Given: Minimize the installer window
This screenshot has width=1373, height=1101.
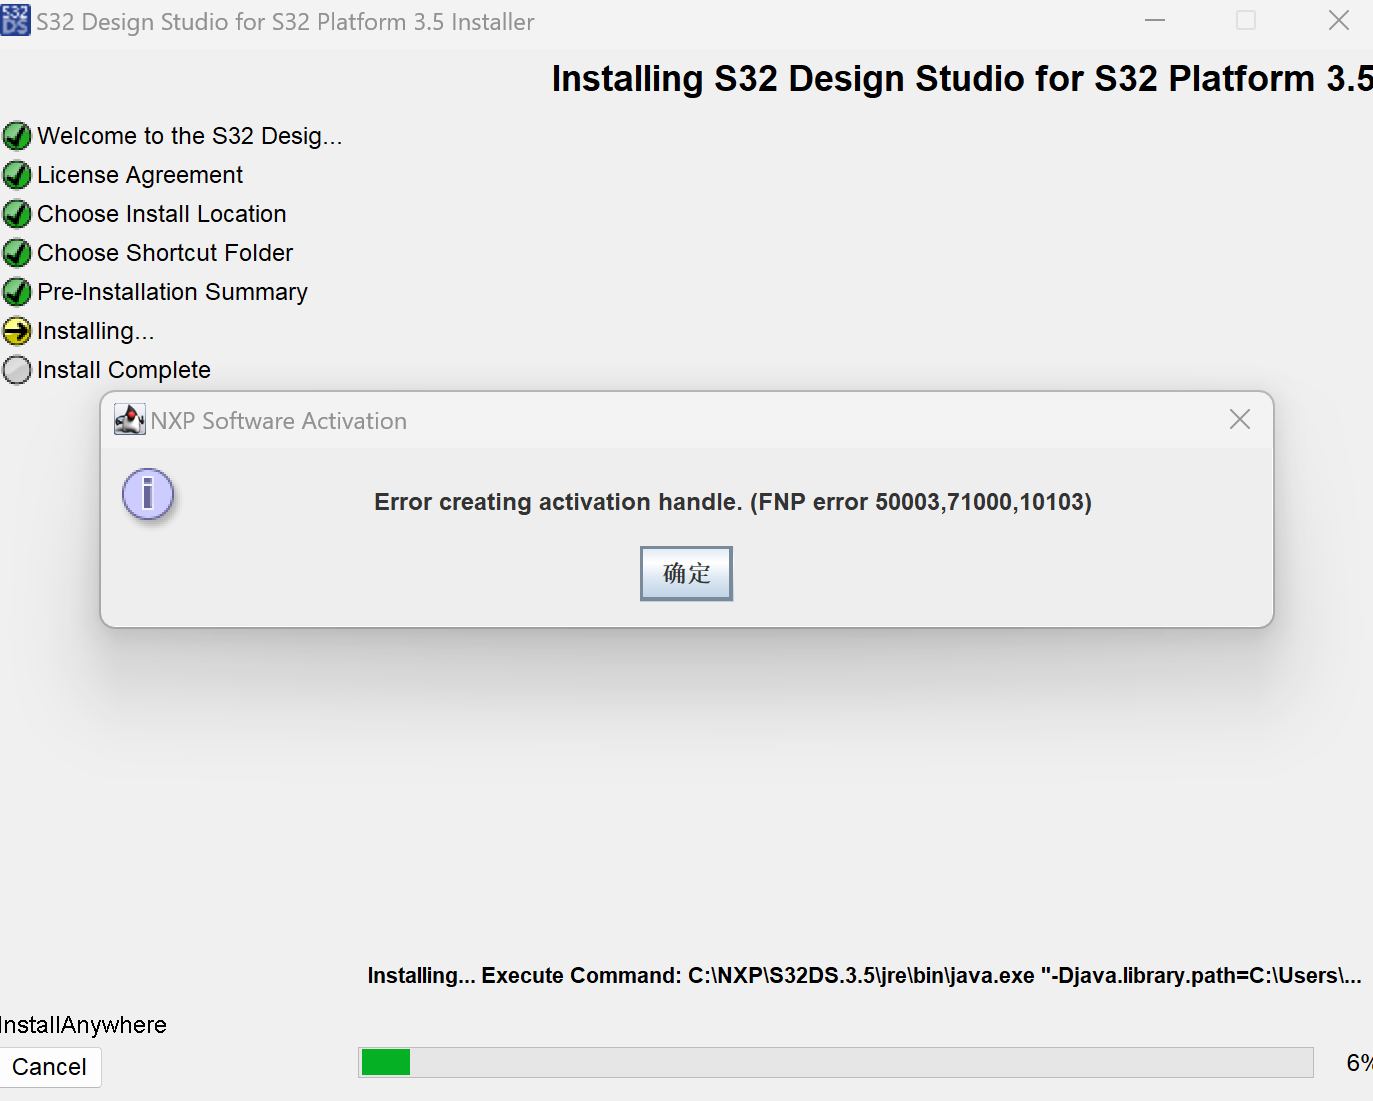Looking at the screenshot, I should [x=1154, y=20].
